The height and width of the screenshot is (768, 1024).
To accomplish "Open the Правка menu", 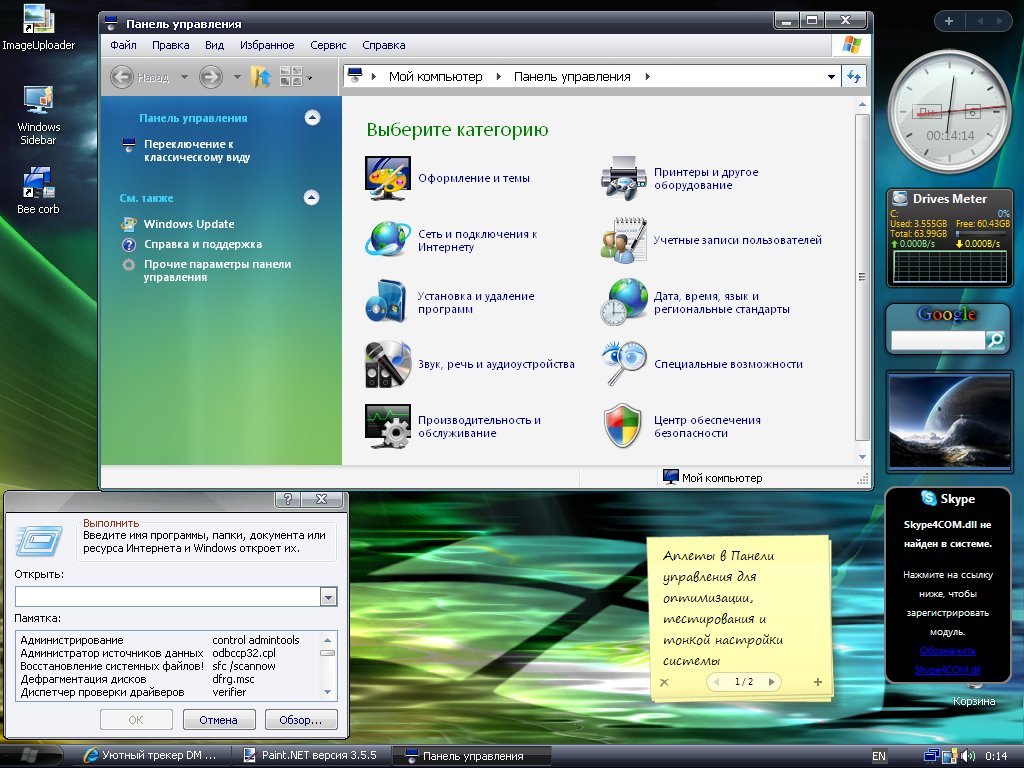I will click(170, 45).
